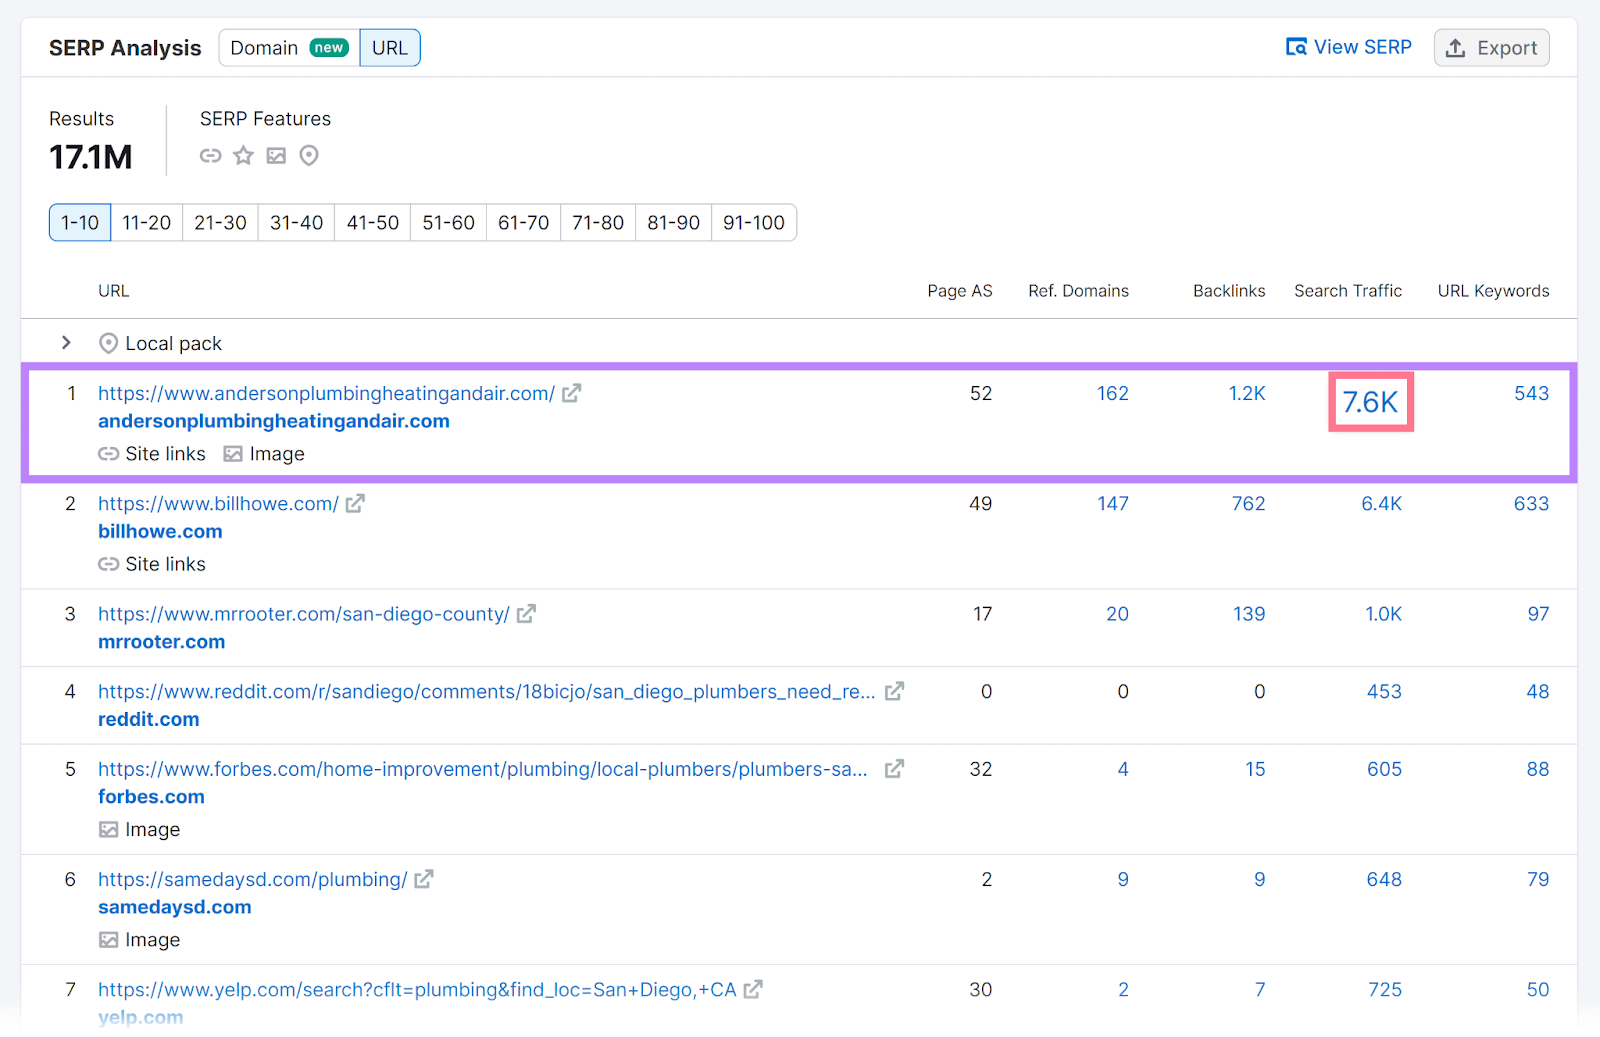This screenshot has width=1600, height=1037.
Task: Click the Site links icon under billhowe.com
Action: coord(109,564)
